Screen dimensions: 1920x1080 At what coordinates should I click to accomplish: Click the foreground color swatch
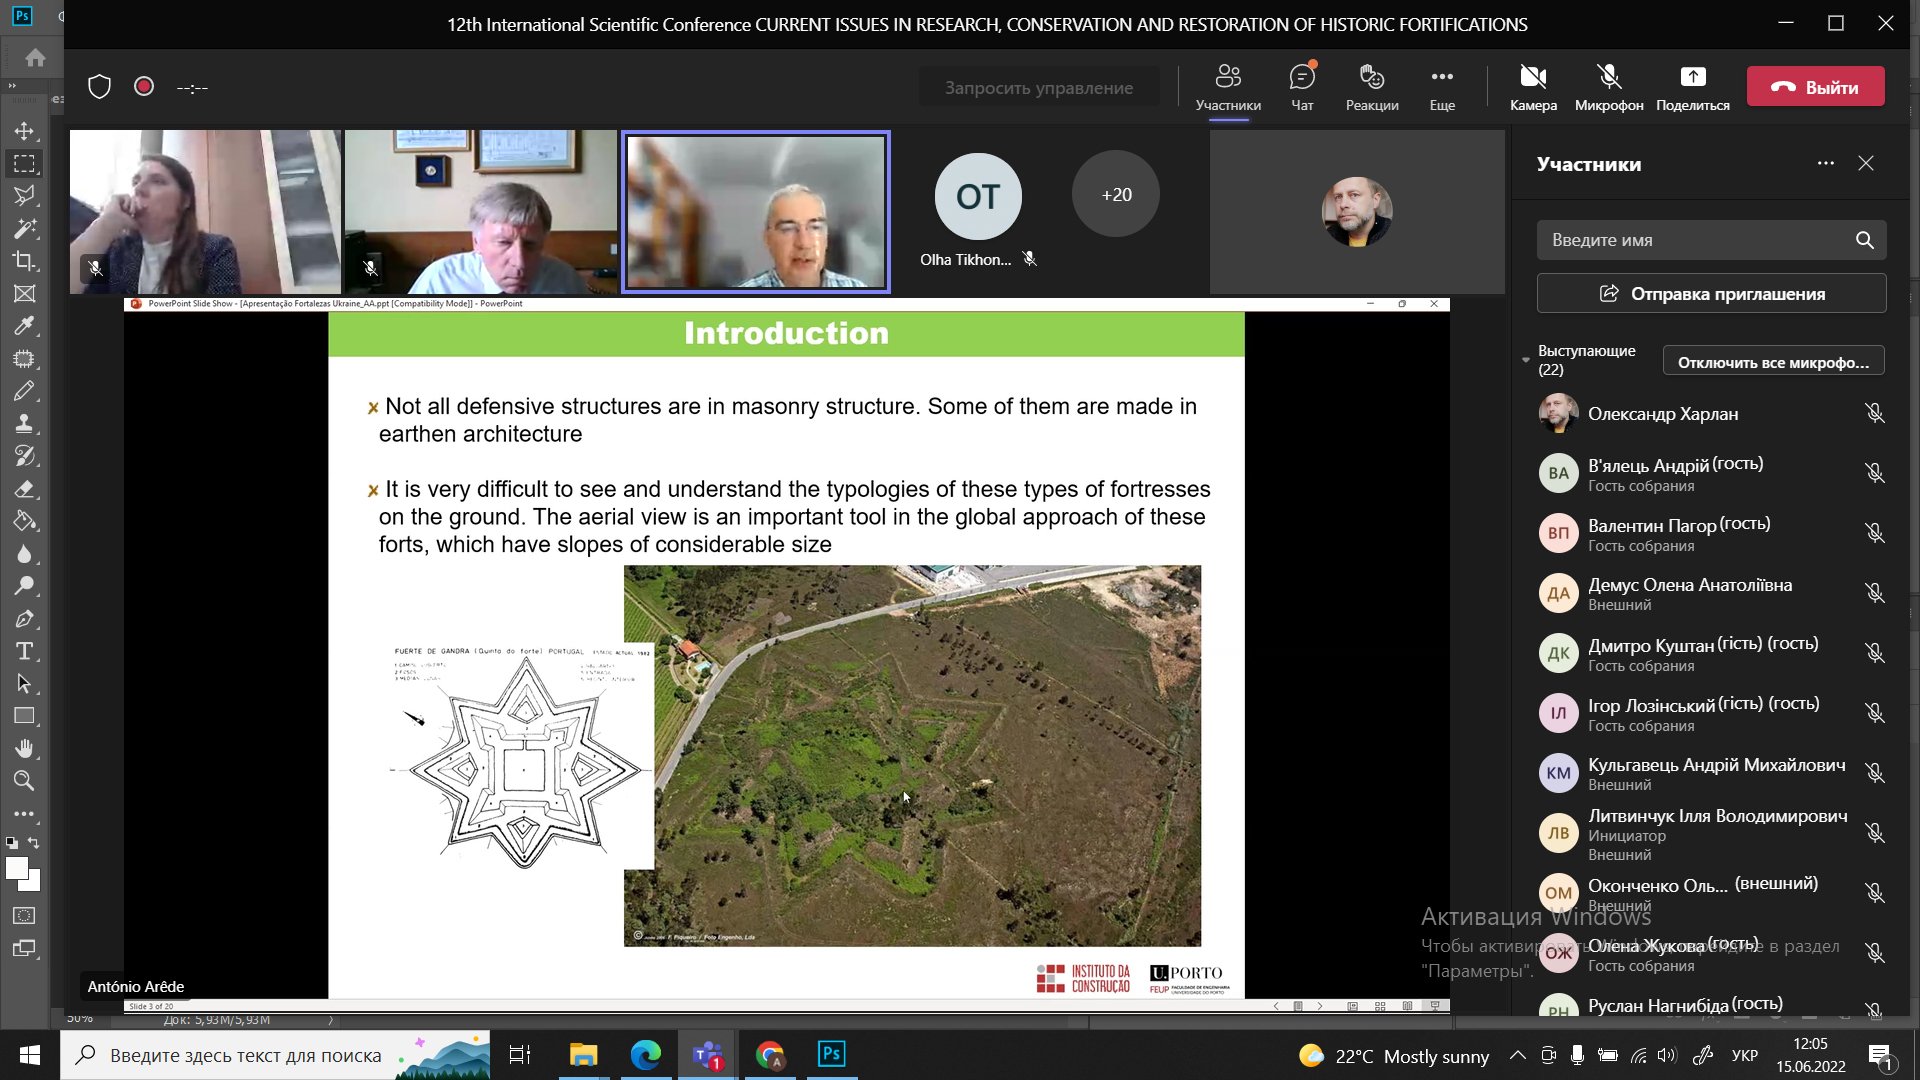tap(16, 869)
